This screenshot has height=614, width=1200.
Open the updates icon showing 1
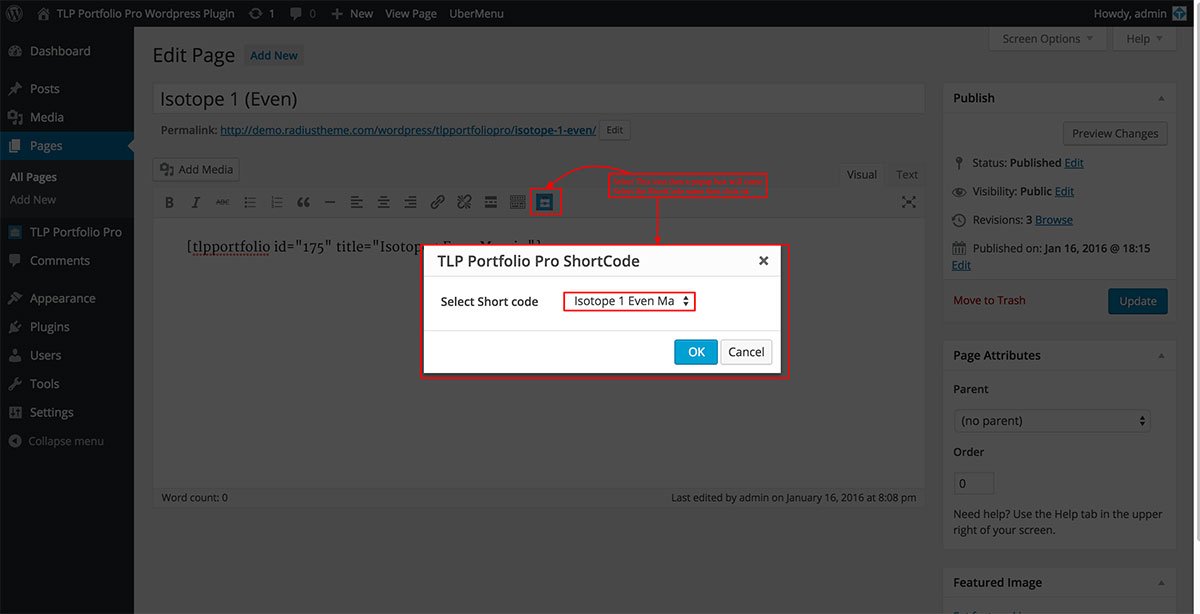pos(262,14)
